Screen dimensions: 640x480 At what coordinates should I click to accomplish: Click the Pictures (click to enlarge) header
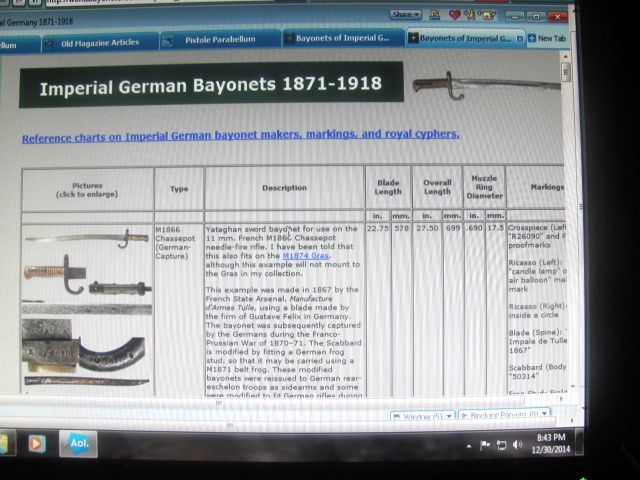[x=87, y=190]
